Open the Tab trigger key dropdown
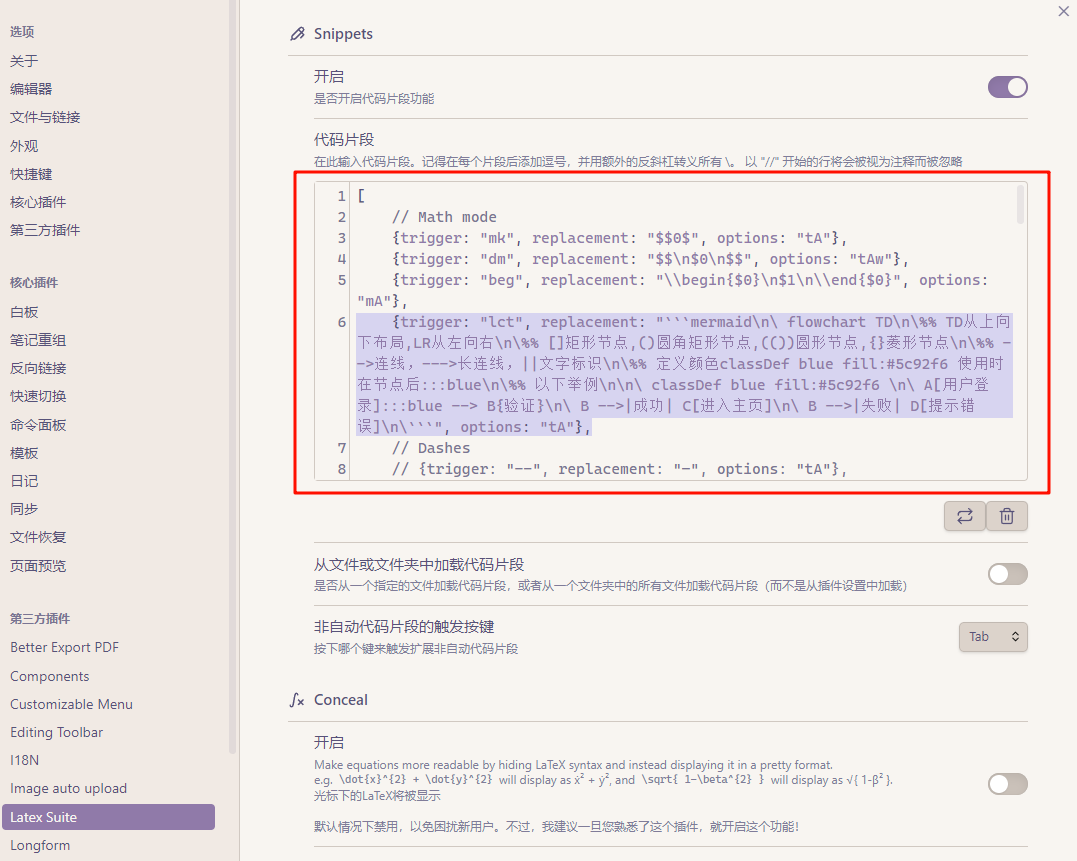 coord(992,636)
